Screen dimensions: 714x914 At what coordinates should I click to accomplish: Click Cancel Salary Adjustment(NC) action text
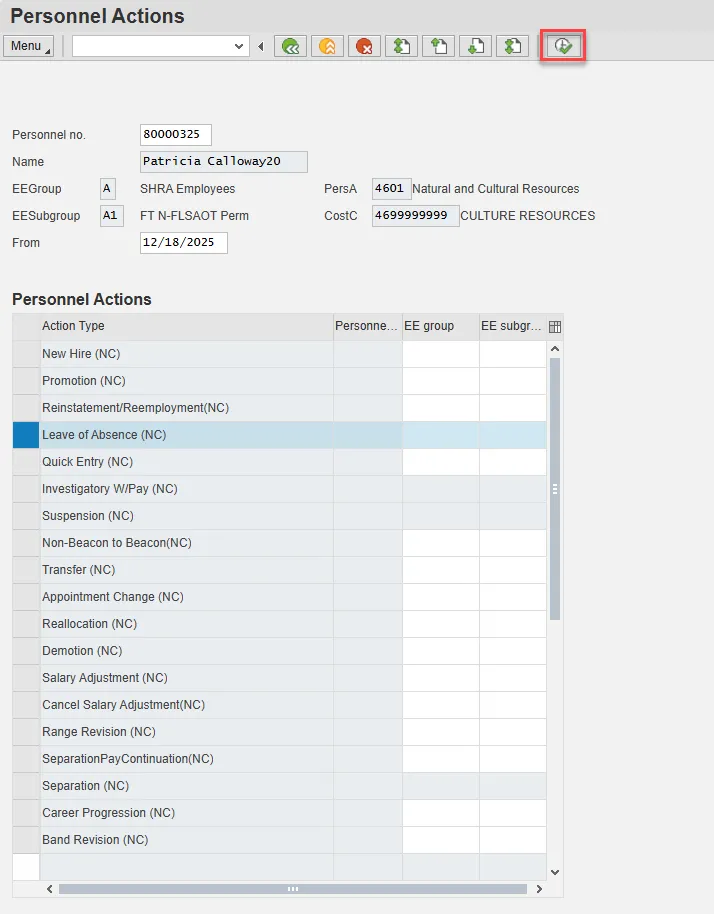point(124,705)
